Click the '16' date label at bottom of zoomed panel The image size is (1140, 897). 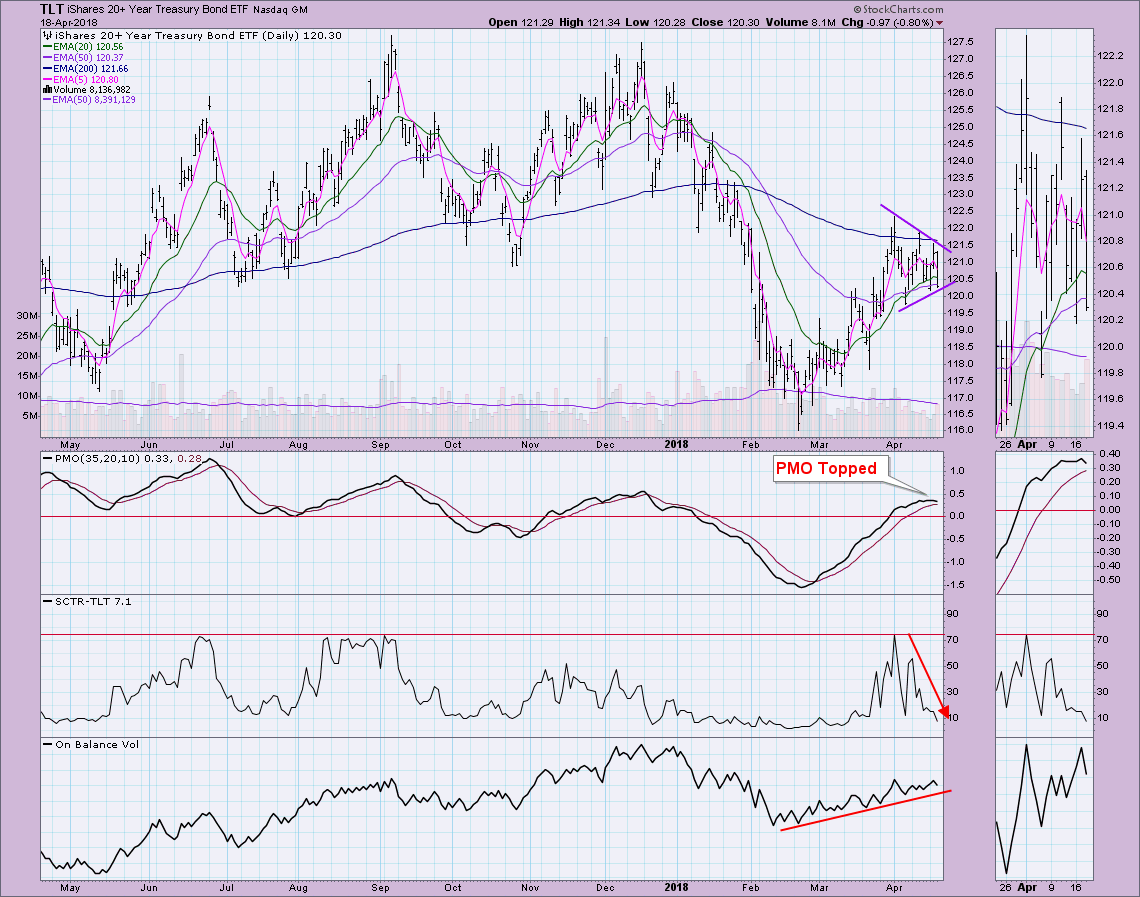(1077, 888)
